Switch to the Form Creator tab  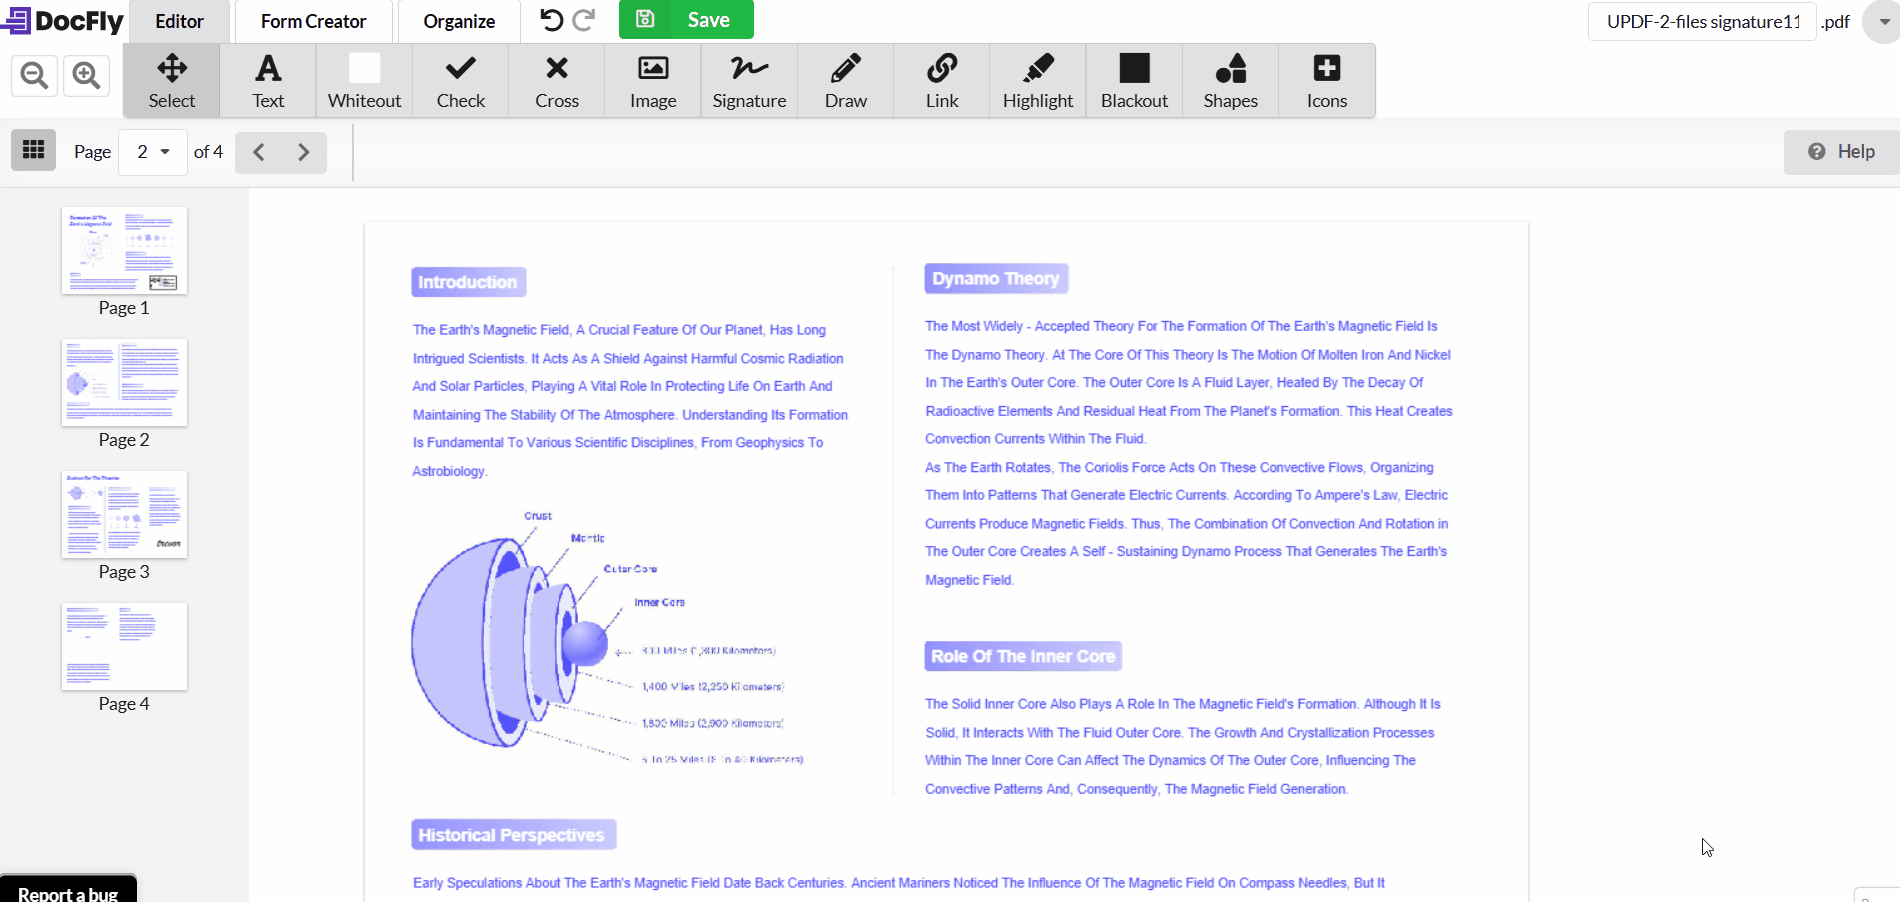coord(313,21)
